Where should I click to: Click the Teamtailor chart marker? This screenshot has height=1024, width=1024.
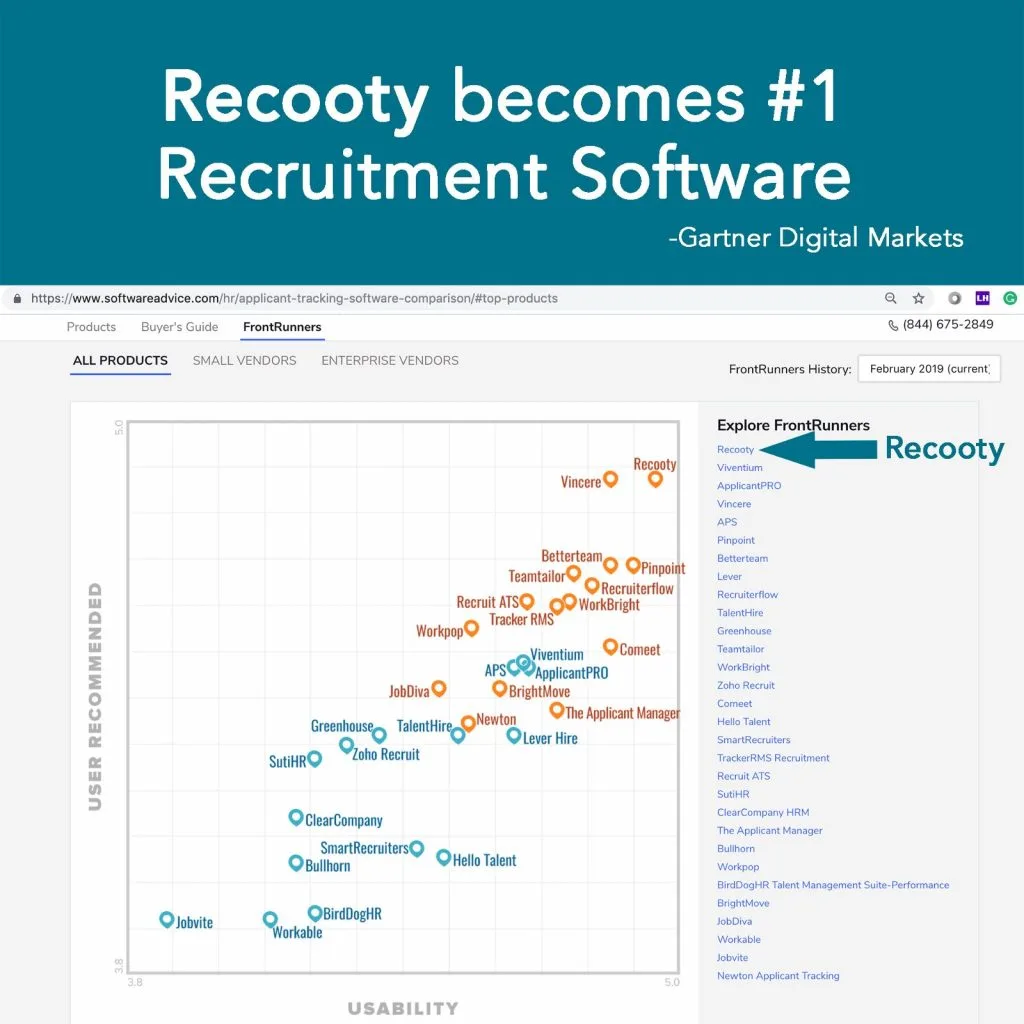573,573
